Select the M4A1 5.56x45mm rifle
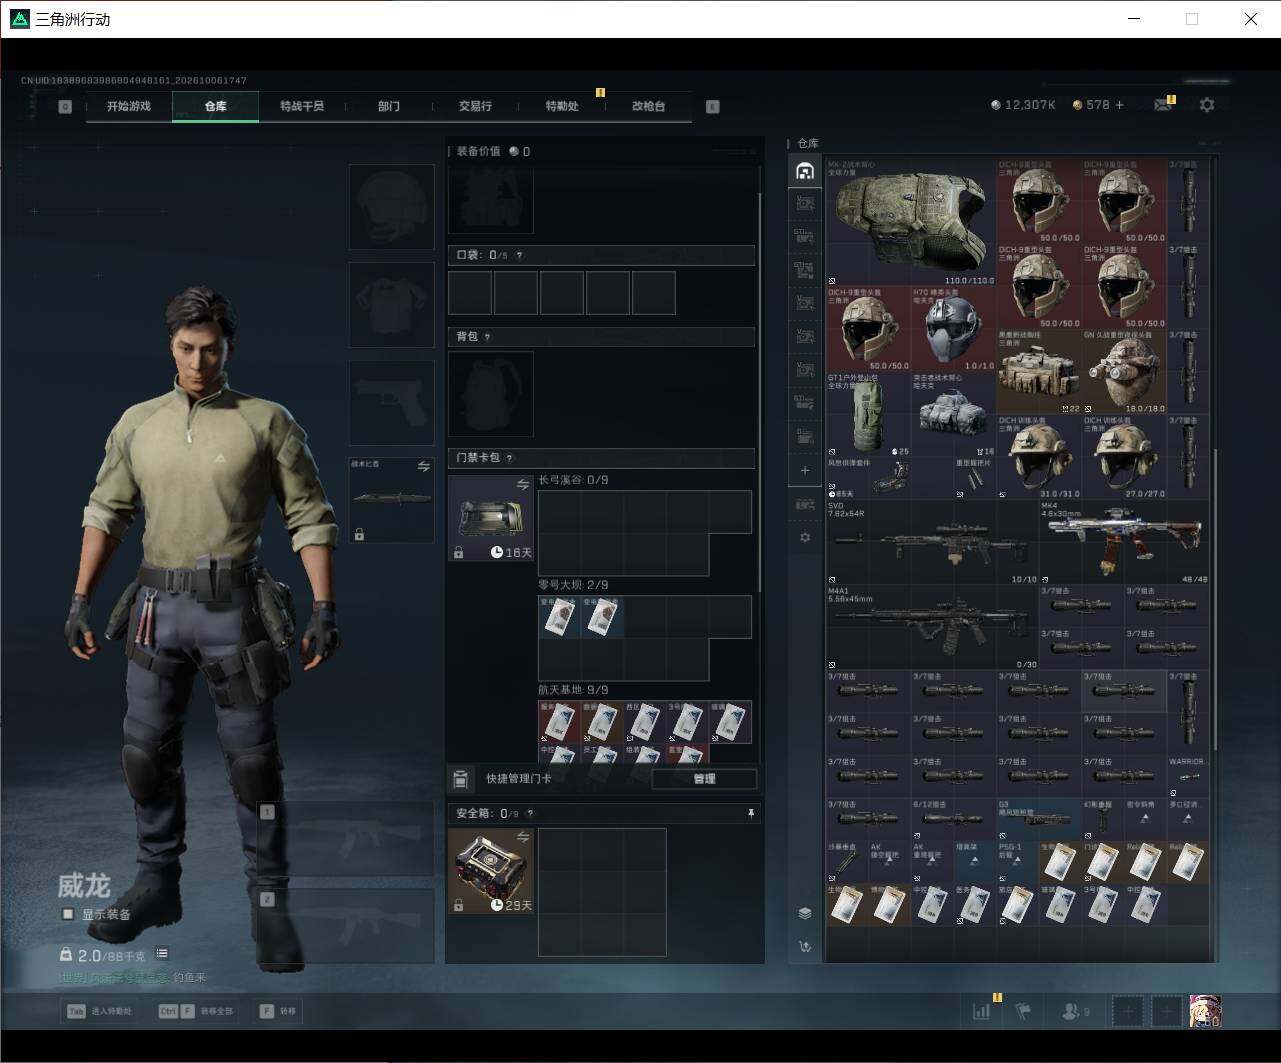 (932, 628)
